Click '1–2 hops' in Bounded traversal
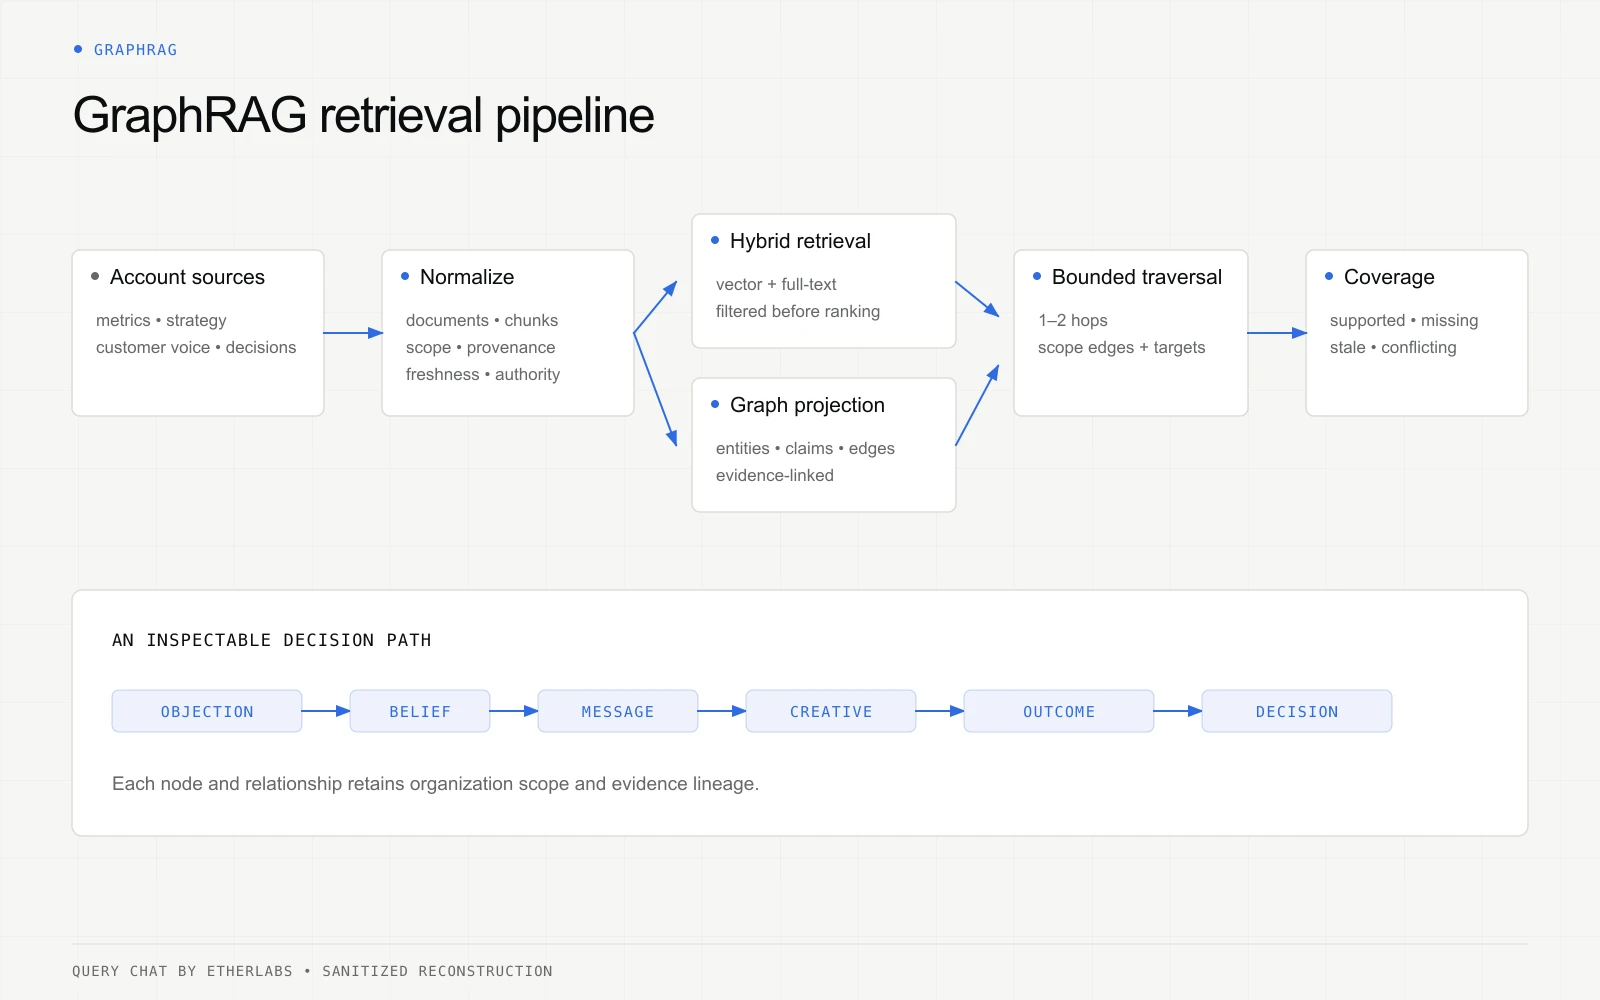Screen dimensions: 1600x1000 [x=1073, y=320]
